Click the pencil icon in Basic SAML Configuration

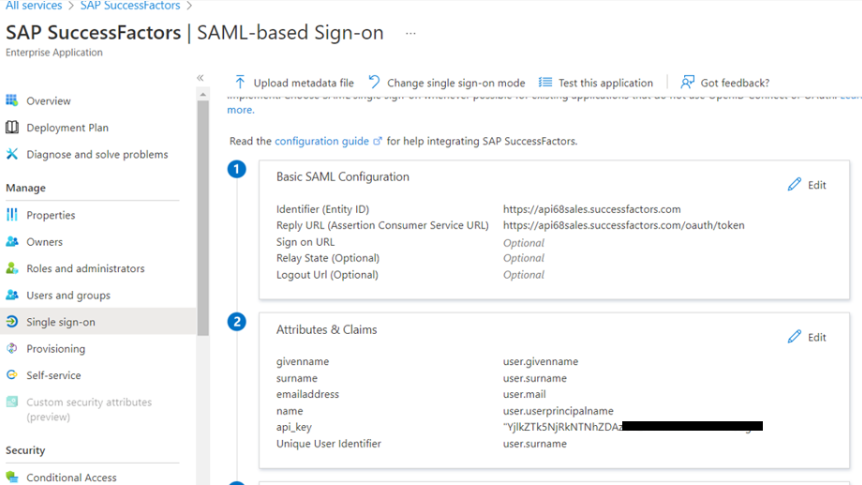tap(794, 184)
